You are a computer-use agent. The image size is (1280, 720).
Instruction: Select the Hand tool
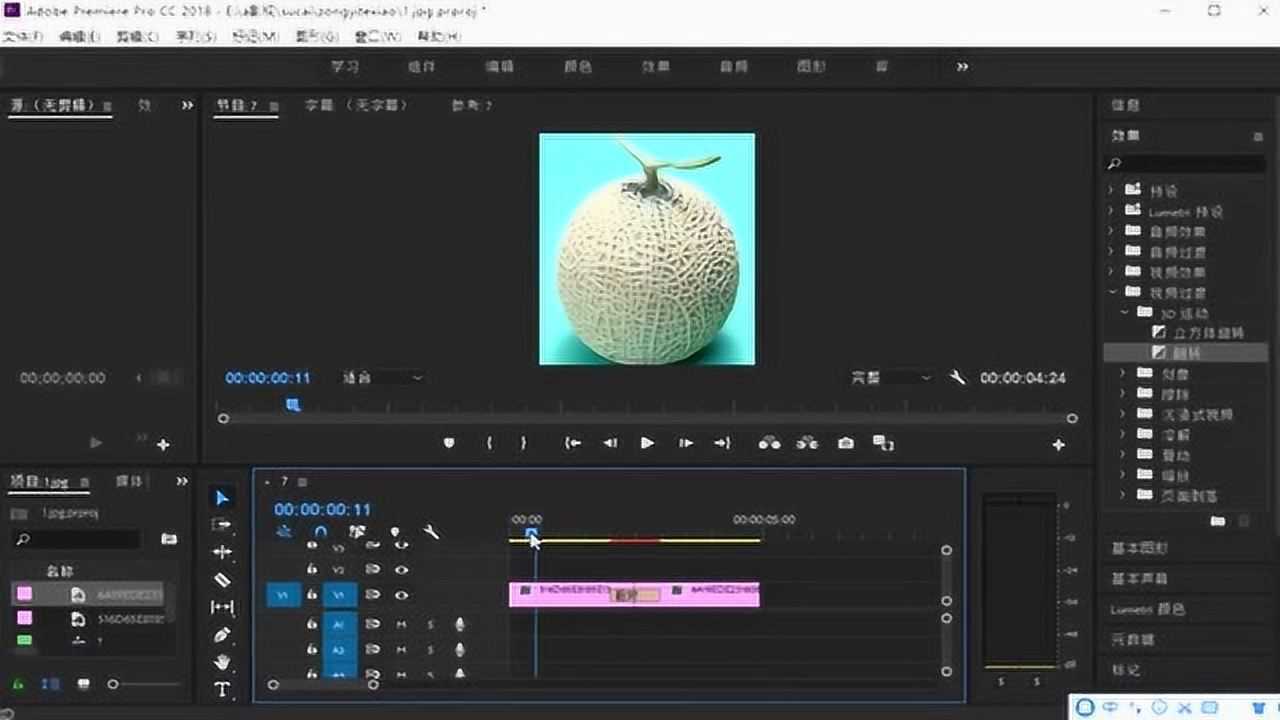pos(222,662)
